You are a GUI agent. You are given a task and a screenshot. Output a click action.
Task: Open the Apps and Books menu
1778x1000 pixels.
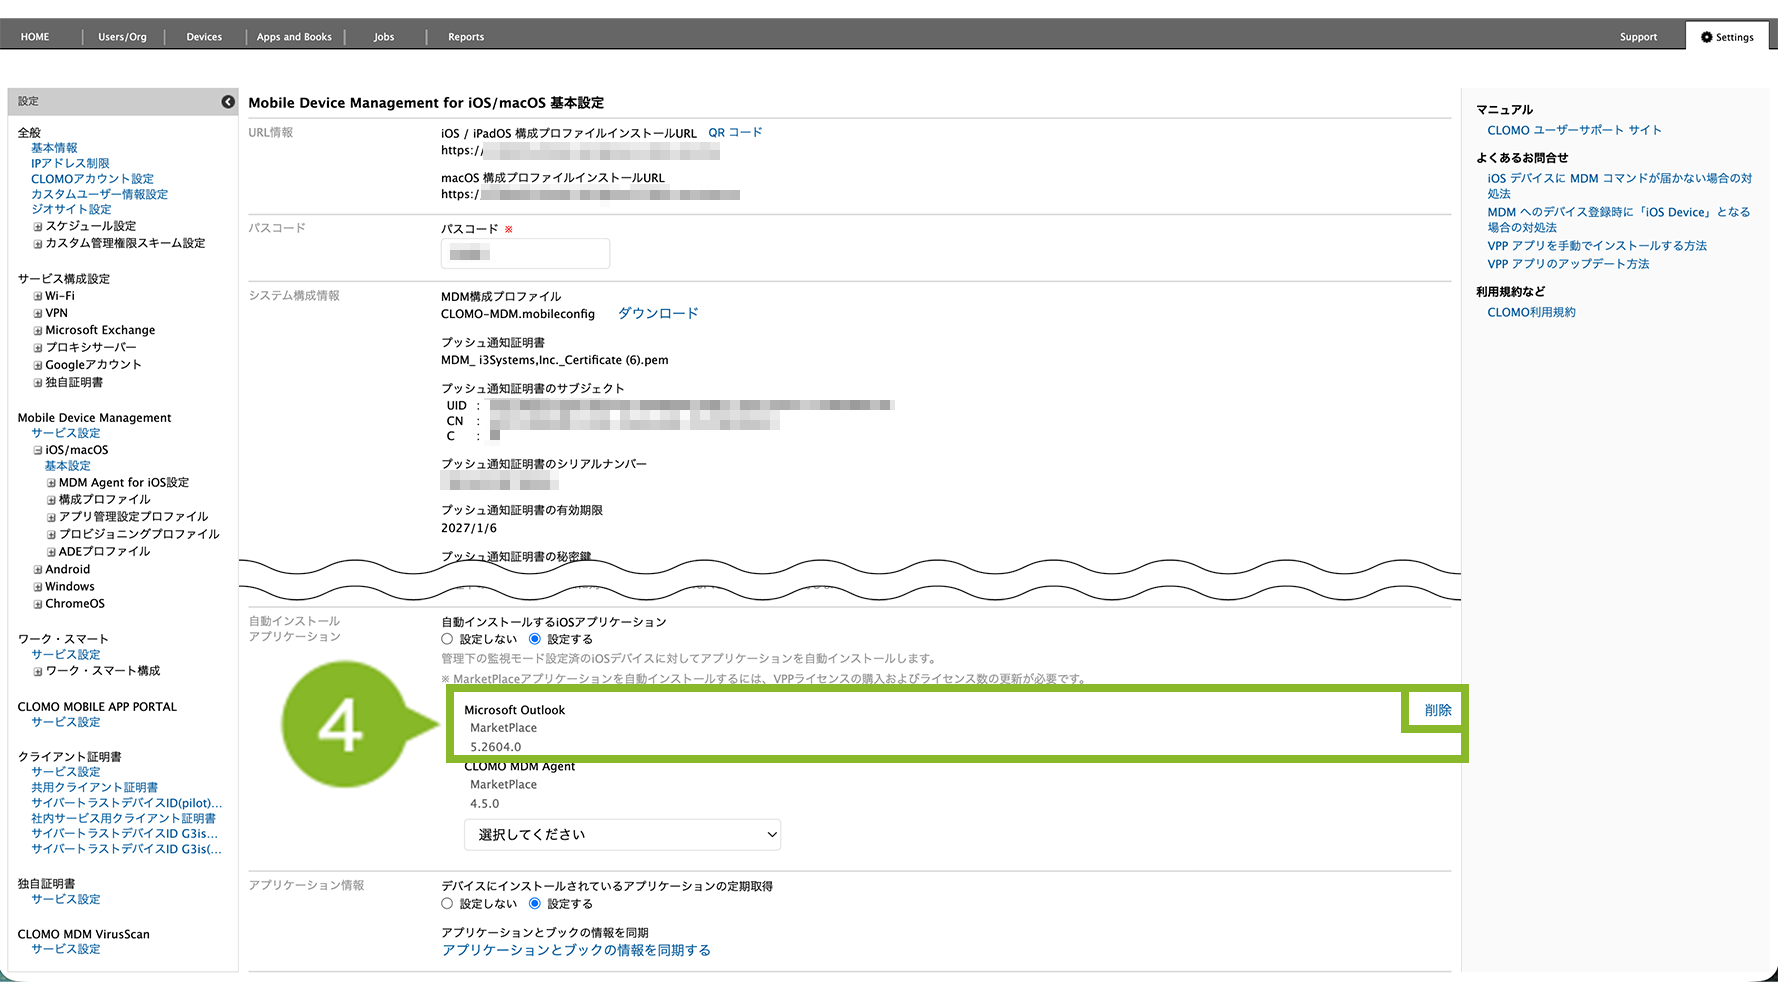point(294,37)
